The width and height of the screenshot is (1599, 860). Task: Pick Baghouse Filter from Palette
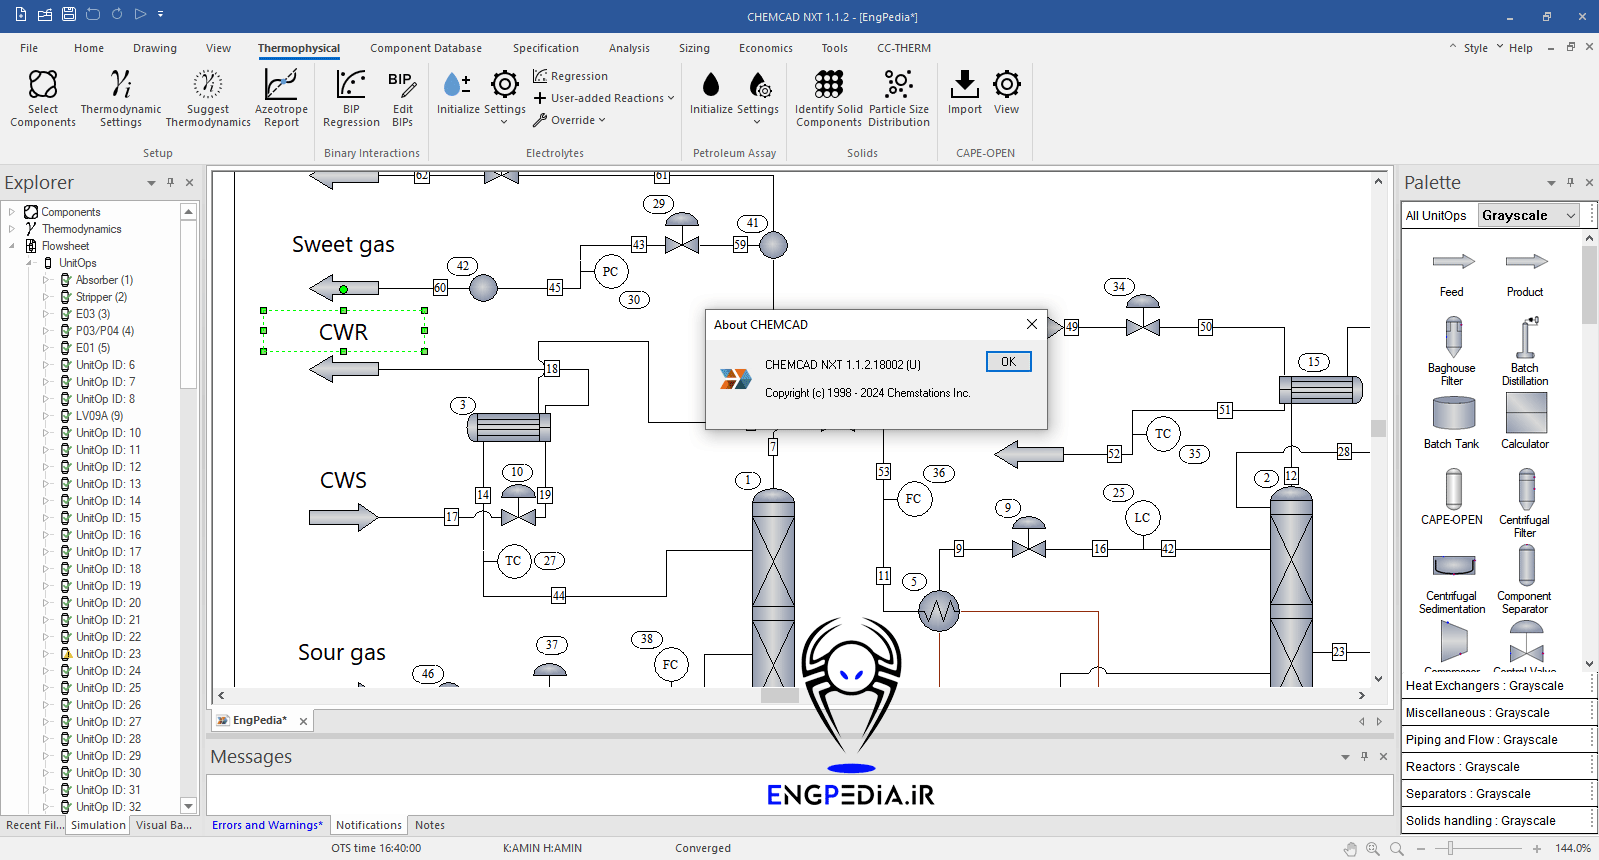(x=1452, y=350)
